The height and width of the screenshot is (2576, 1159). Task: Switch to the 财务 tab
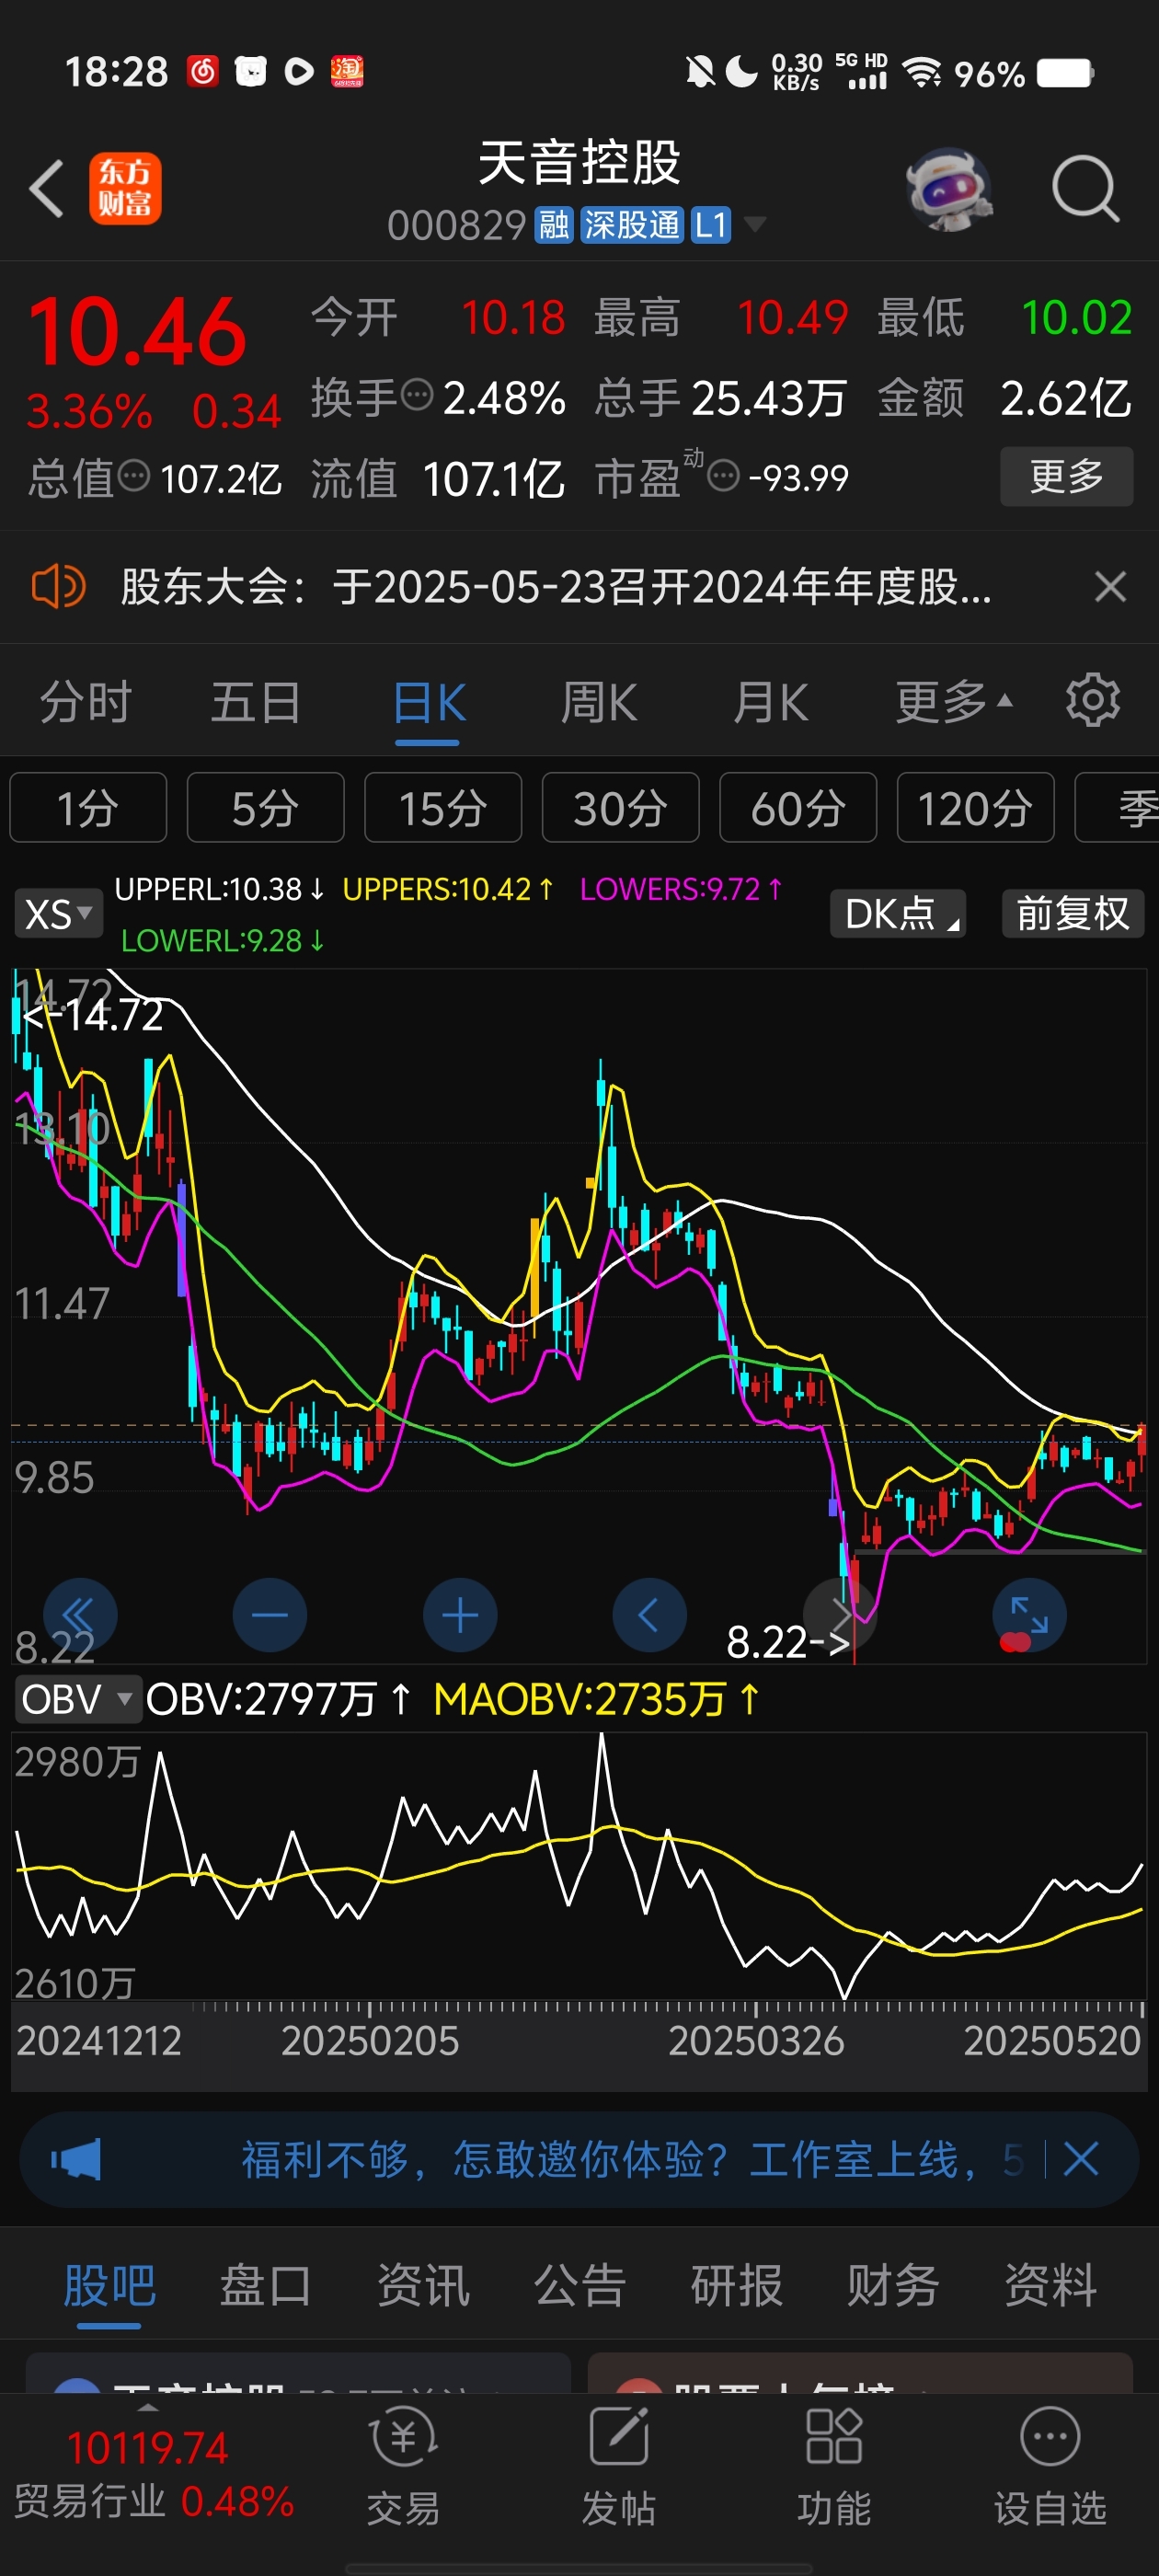point(893,2285)
